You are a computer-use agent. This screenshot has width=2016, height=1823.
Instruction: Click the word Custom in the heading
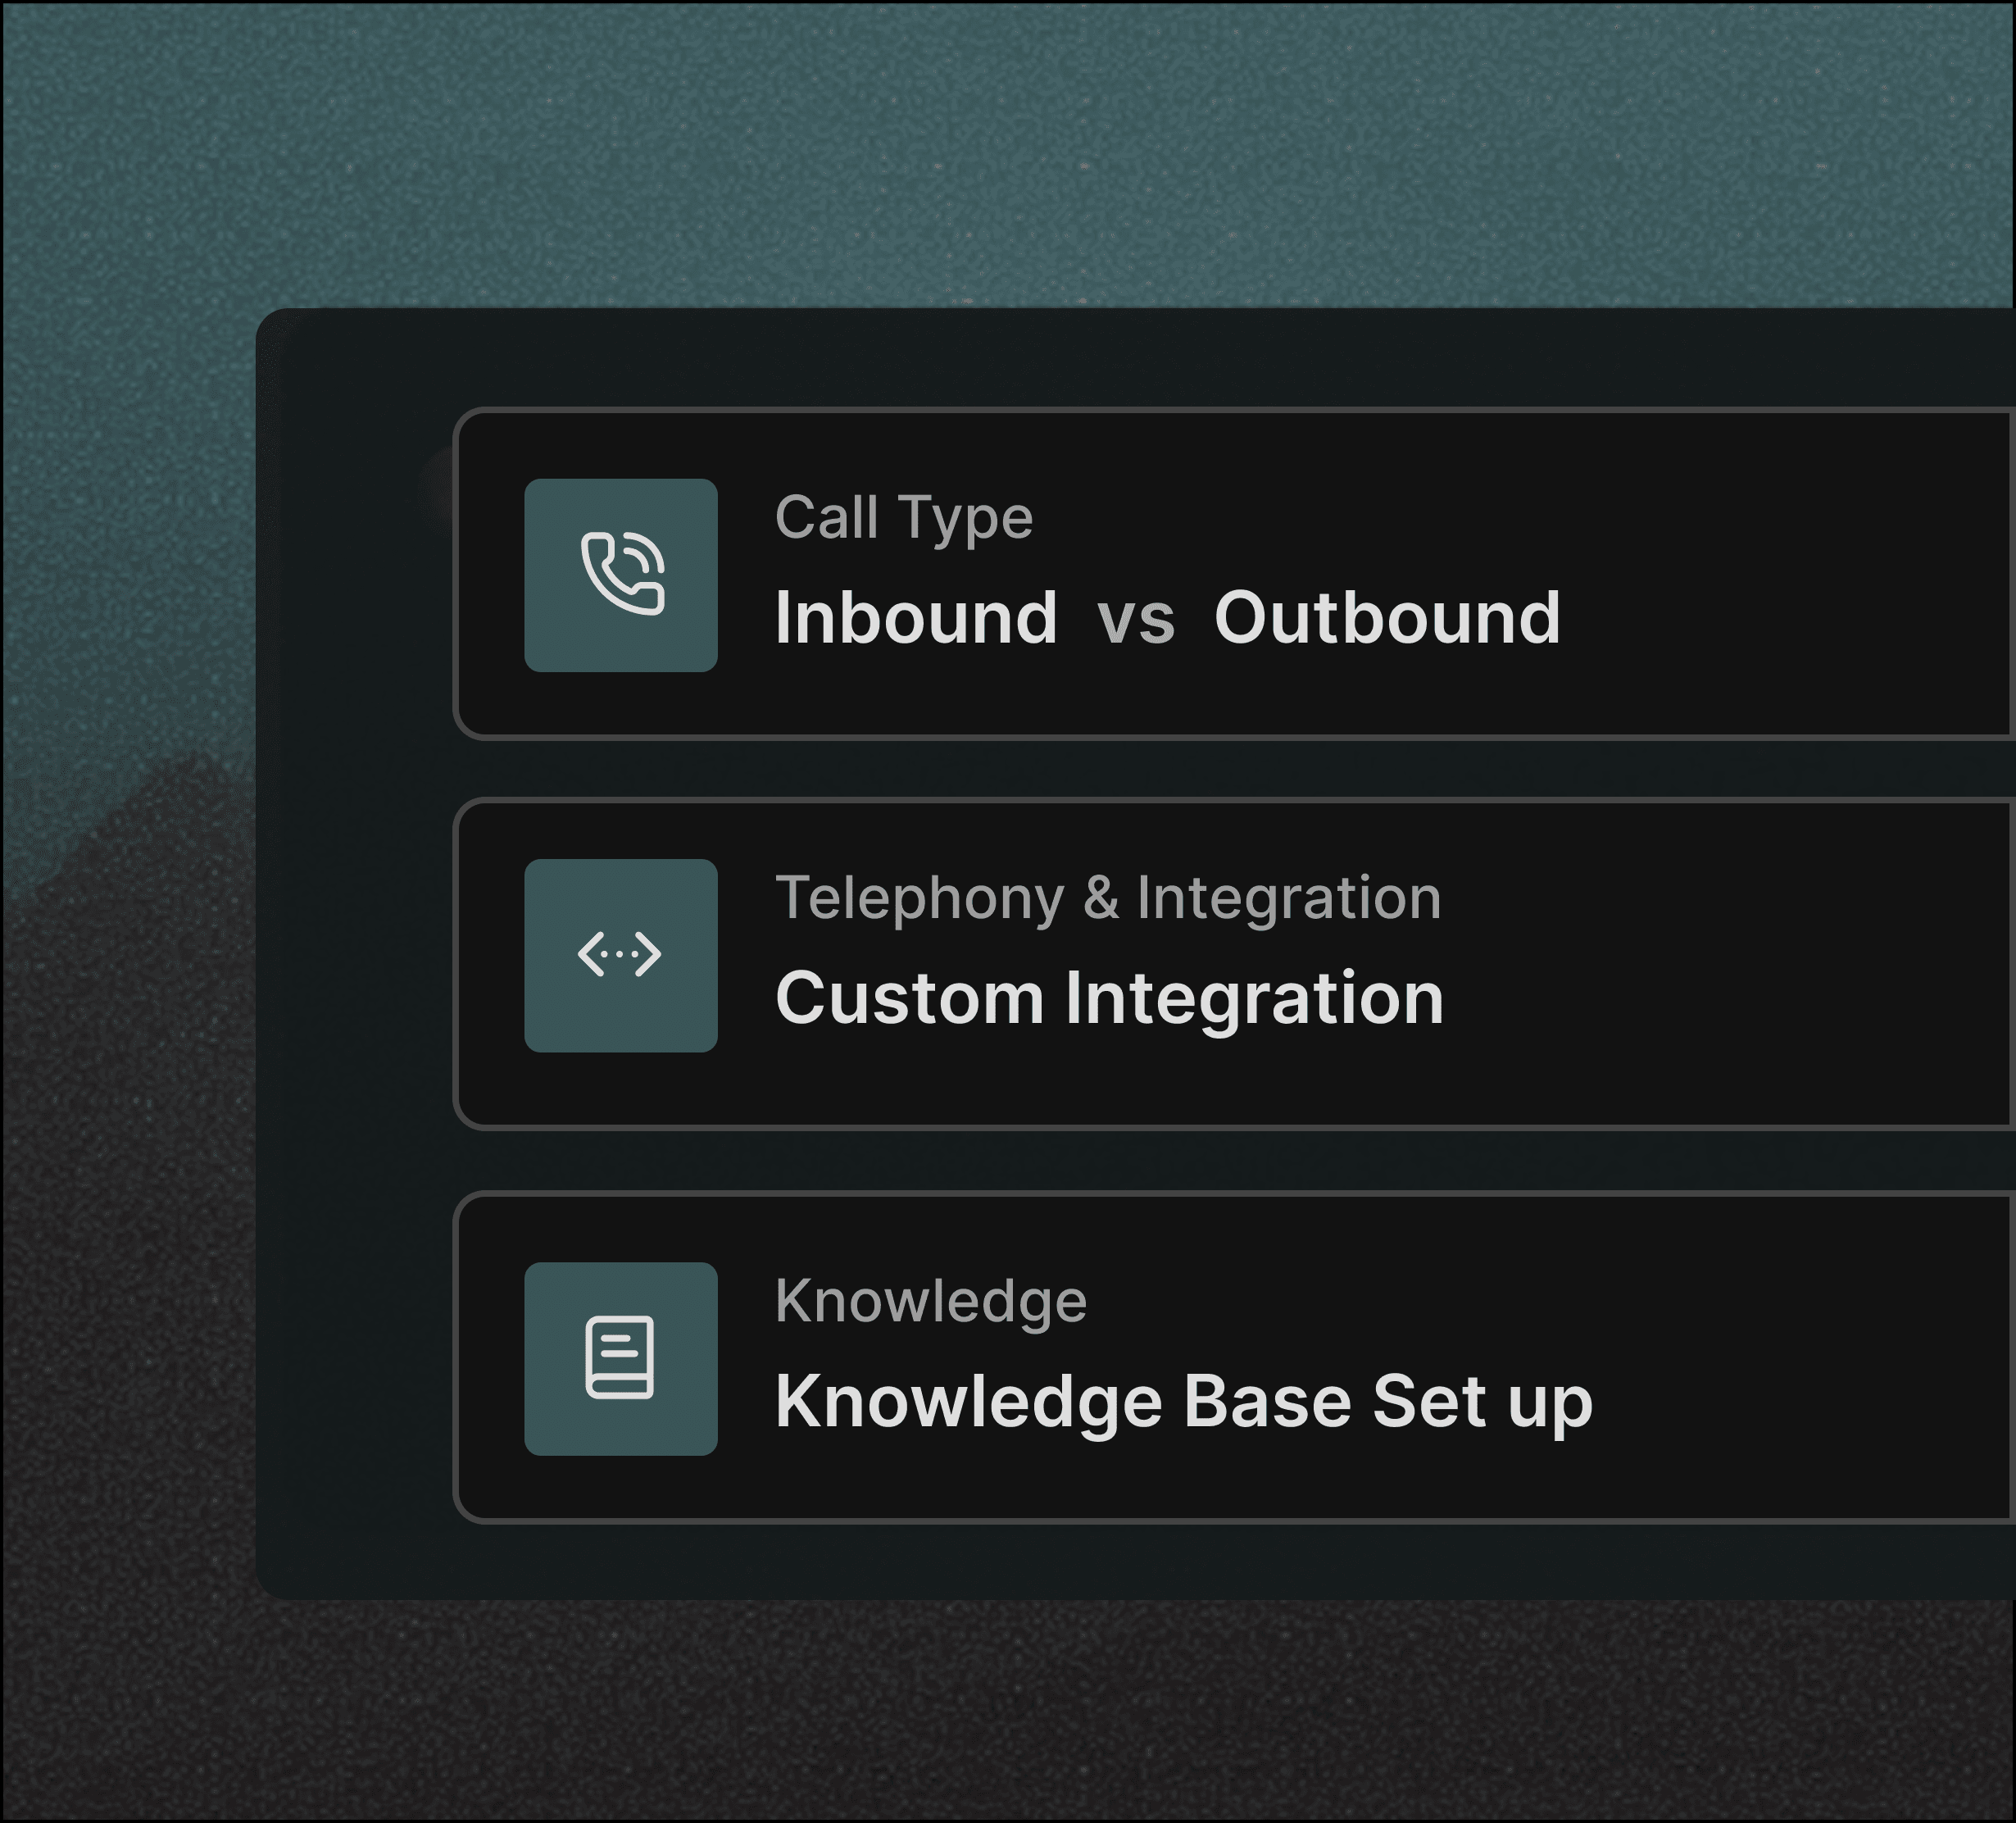click(x=909, y=998)
